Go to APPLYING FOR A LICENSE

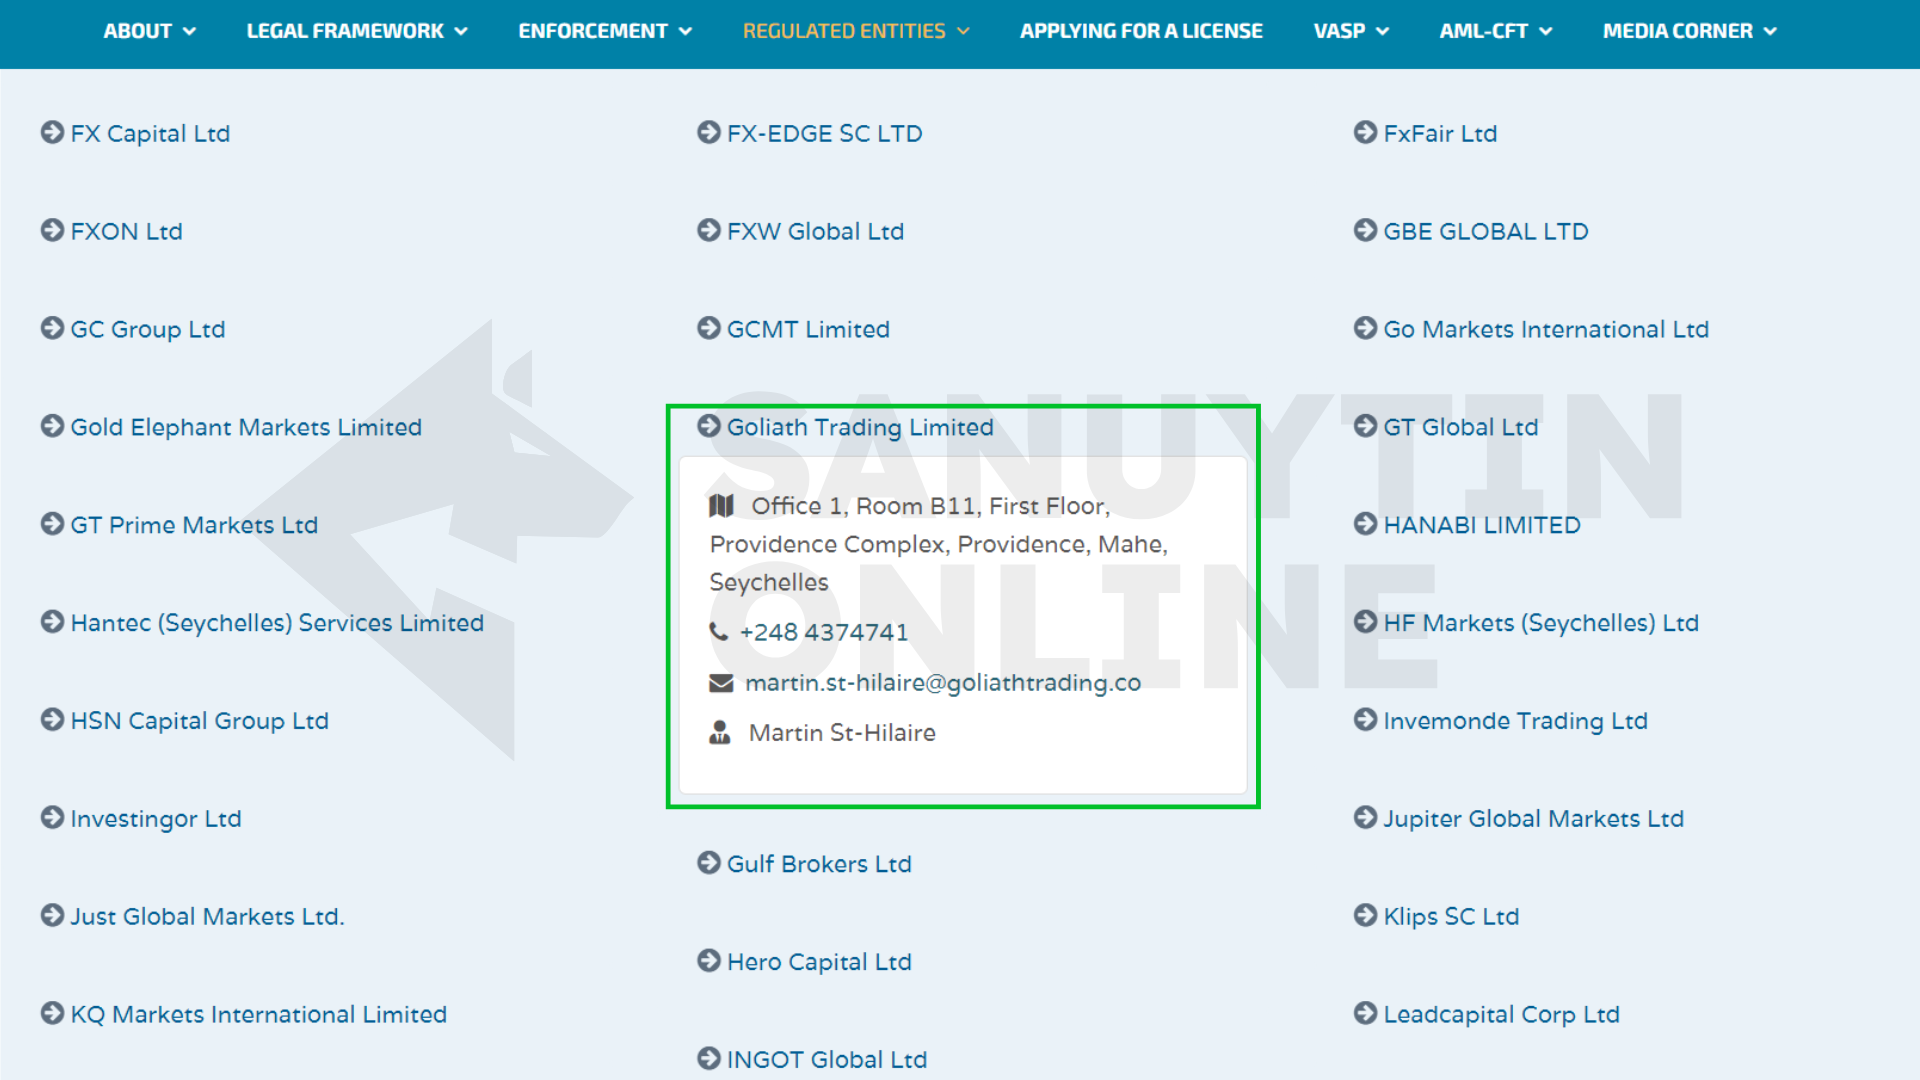coord(1141,31)
